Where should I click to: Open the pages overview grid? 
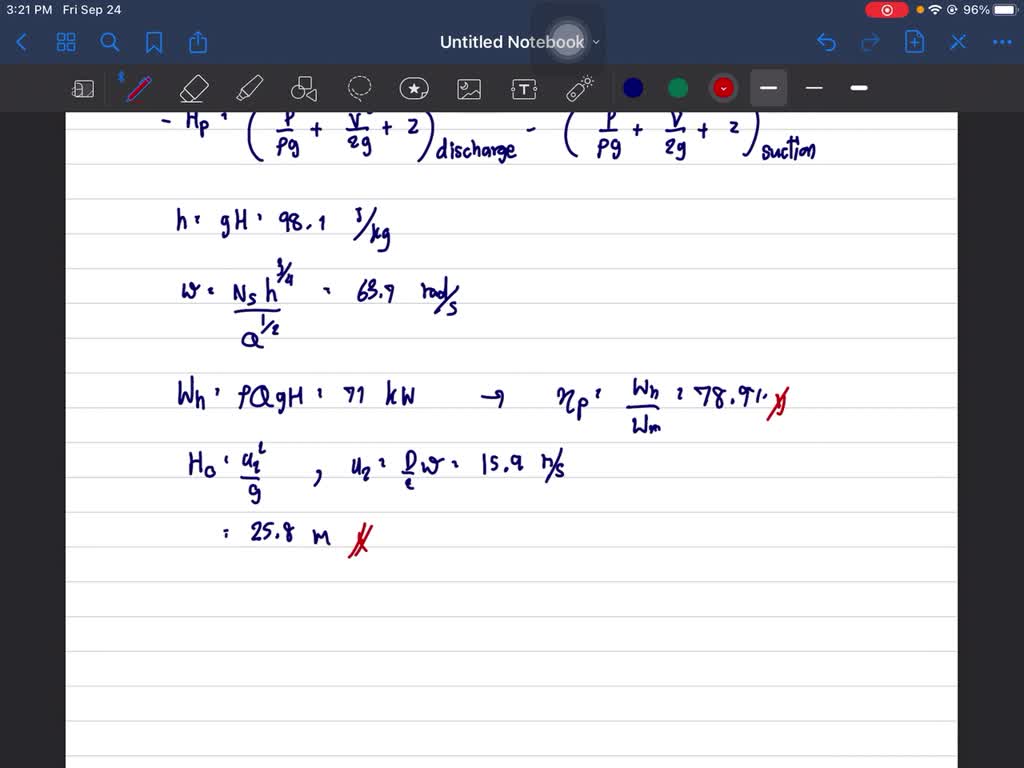pyautogui.click(x=66, y=42)
